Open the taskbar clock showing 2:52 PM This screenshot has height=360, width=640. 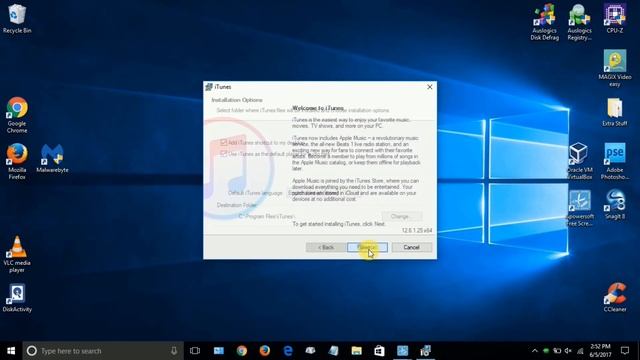pos(600,351)
